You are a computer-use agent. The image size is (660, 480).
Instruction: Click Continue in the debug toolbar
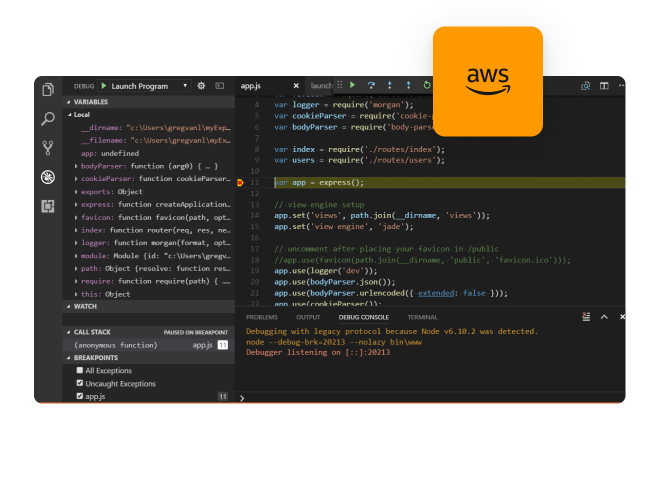pyautogui.click(x=353, y=86)
